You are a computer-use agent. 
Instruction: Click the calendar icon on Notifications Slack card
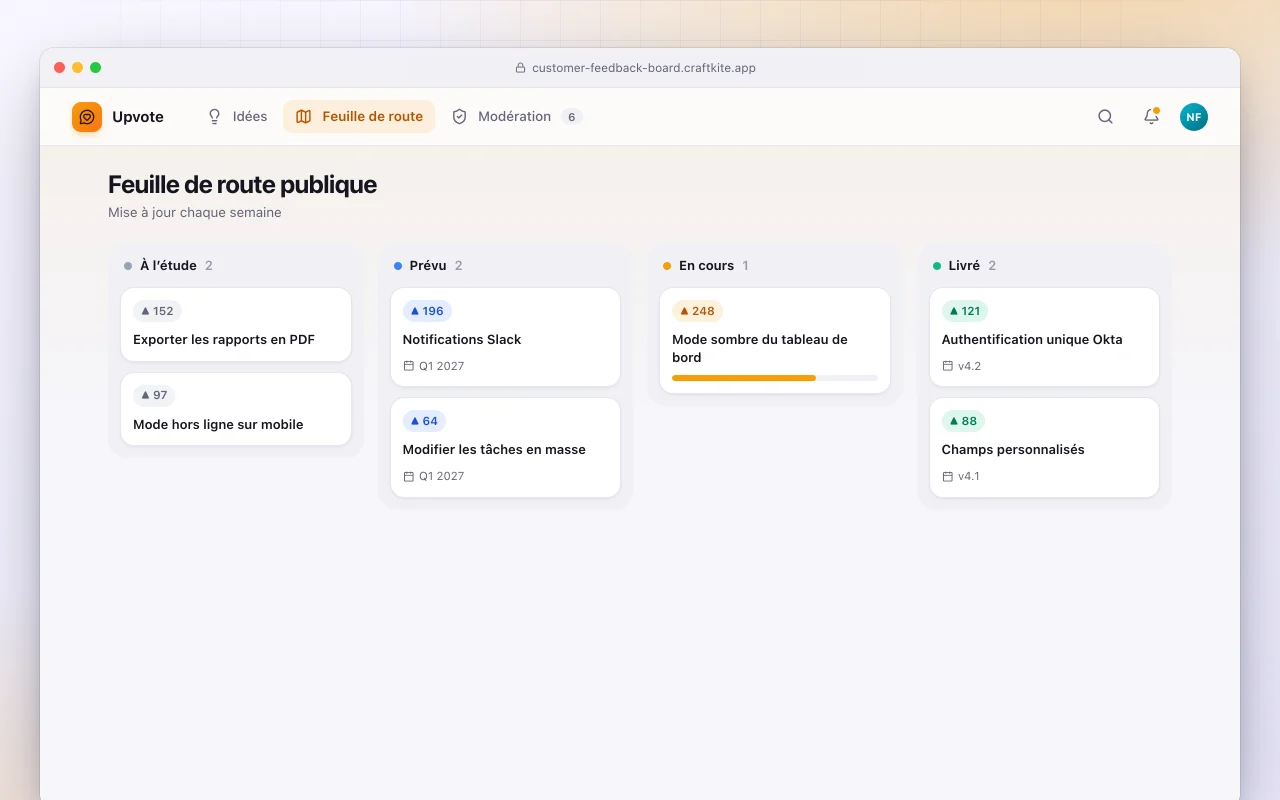[x=408, y=366]
